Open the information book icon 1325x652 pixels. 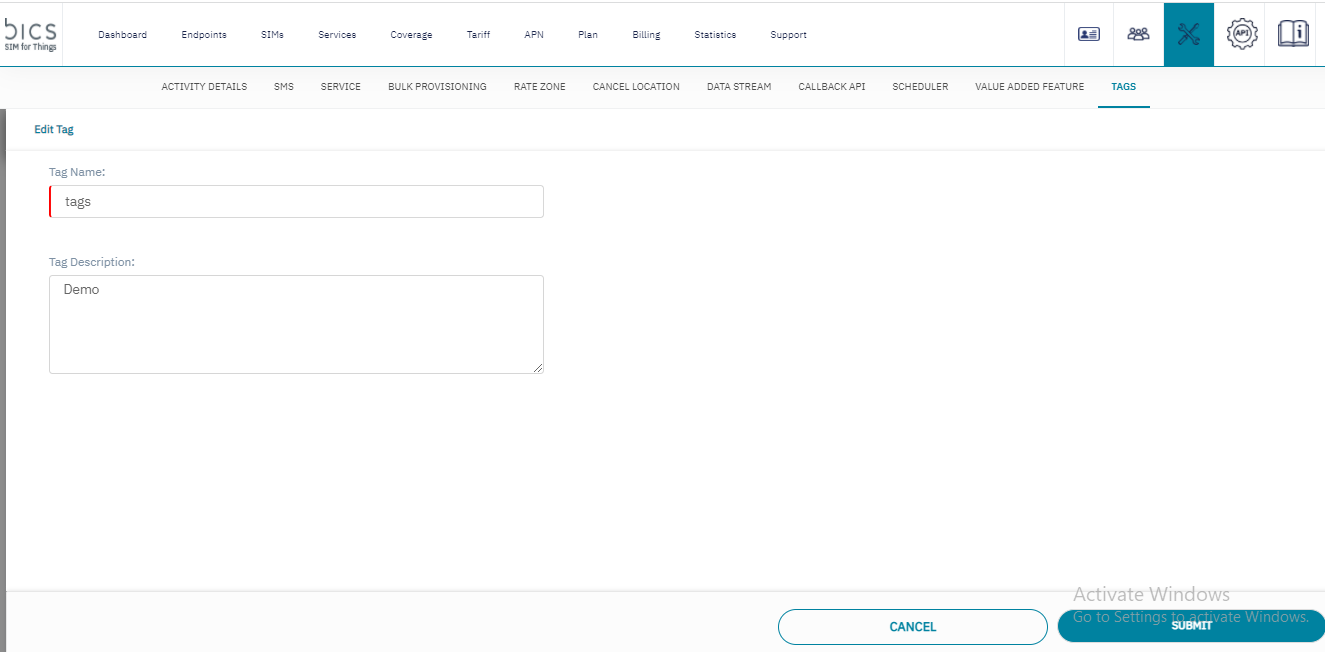[1293, 34]
